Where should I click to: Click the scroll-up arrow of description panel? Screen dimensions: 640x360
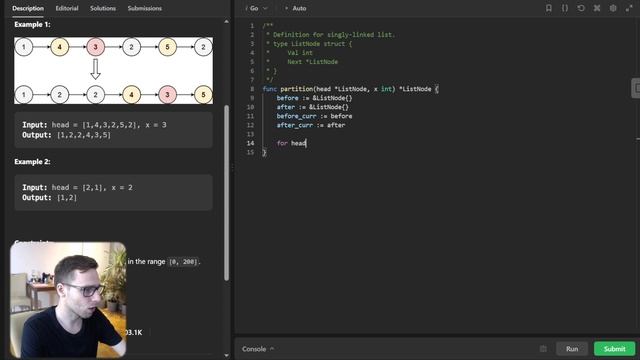point(227,22)
